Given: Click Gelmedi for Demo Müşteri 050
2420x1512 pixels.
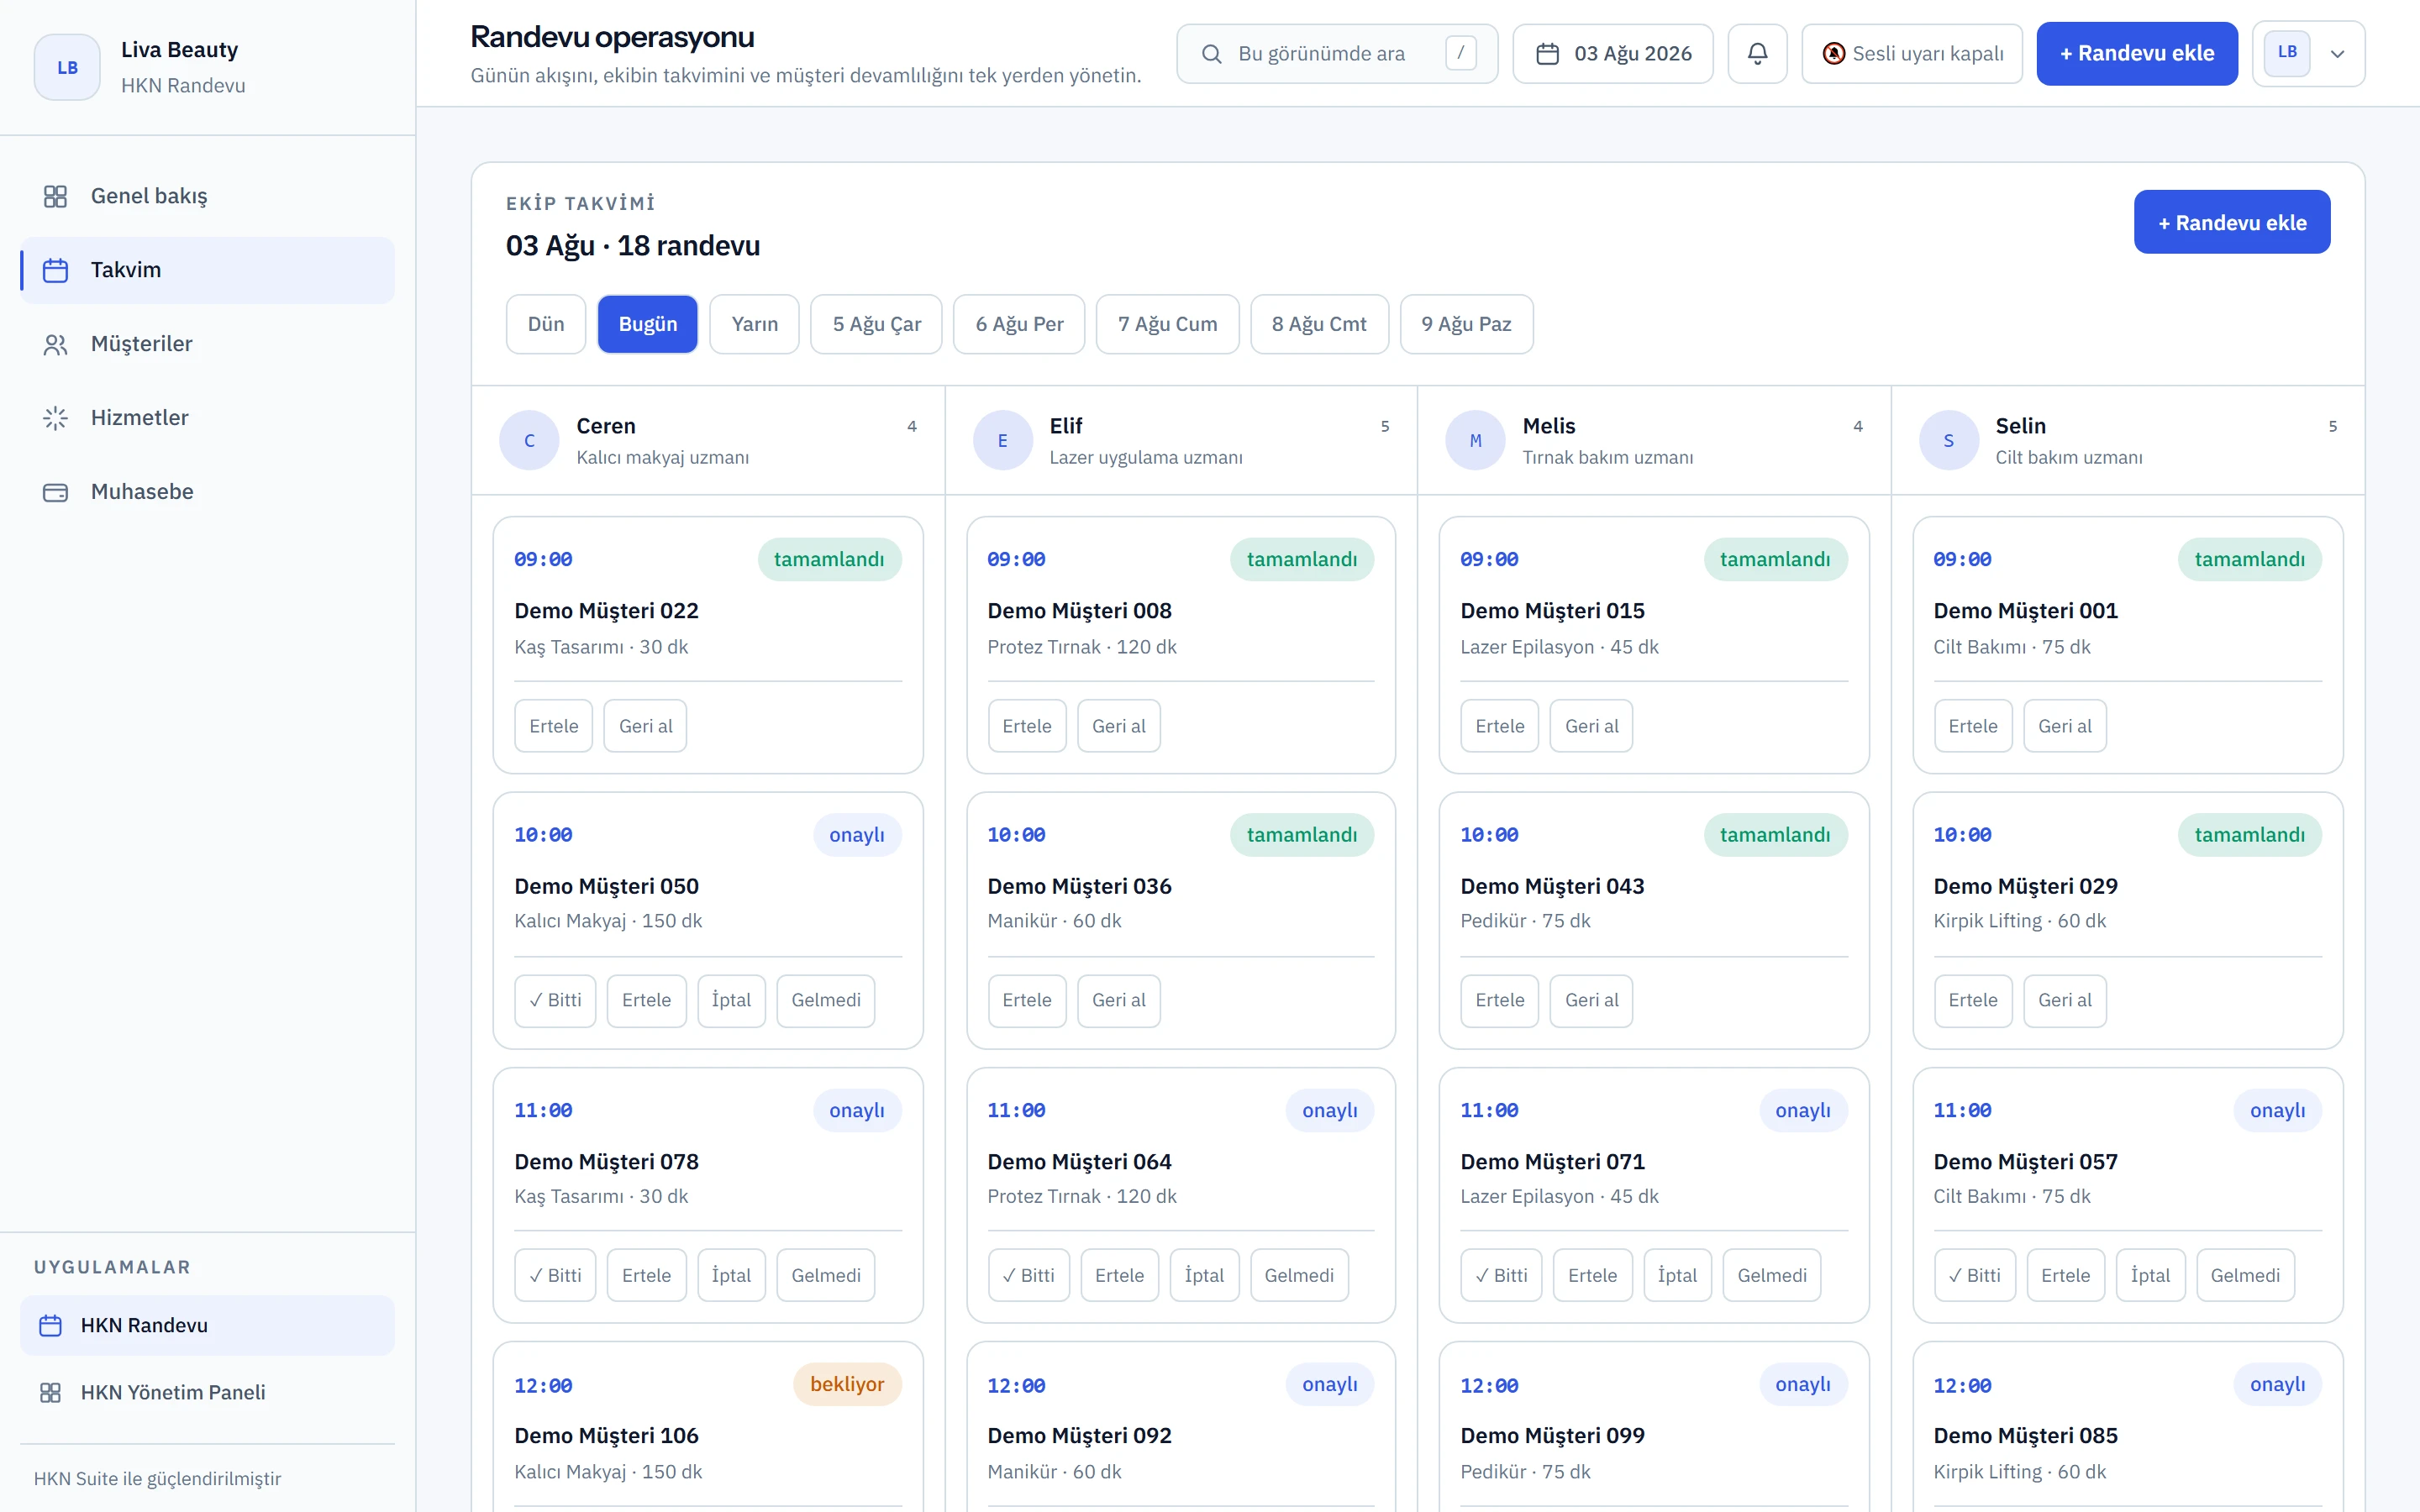Looking at the screenshot, I should [825, 1000].
